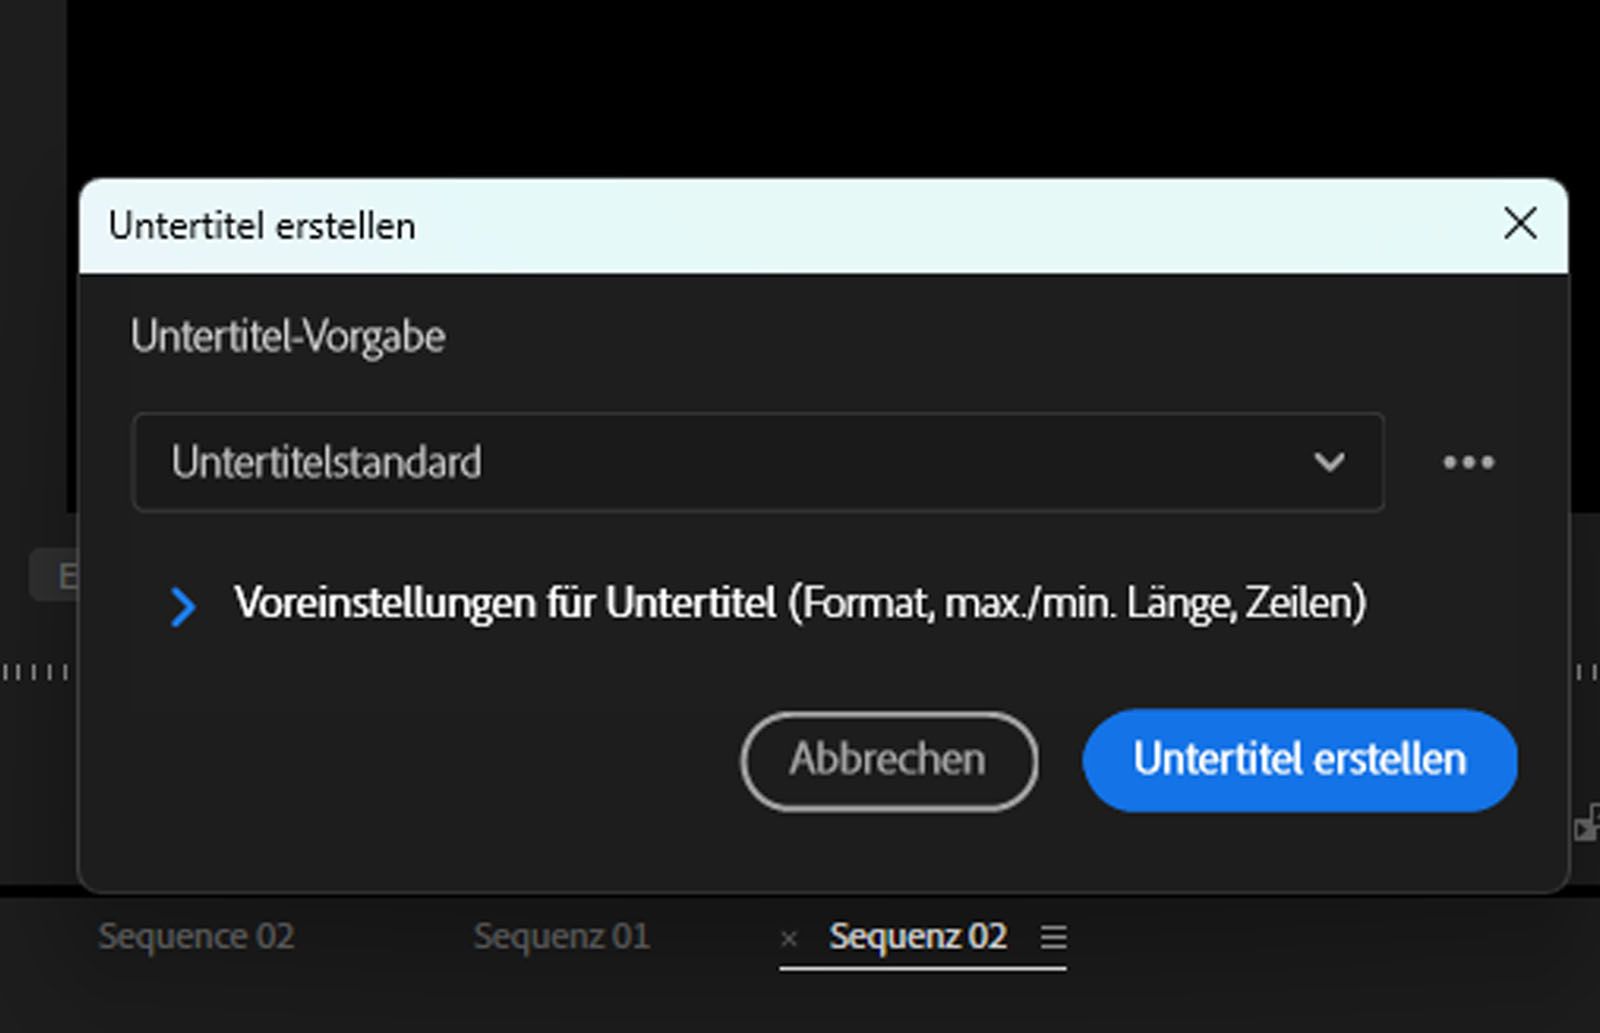Screen dimensions: 1600x1033
Task: Select the active Sequenz 02 tab
Action: coord(917,936)
